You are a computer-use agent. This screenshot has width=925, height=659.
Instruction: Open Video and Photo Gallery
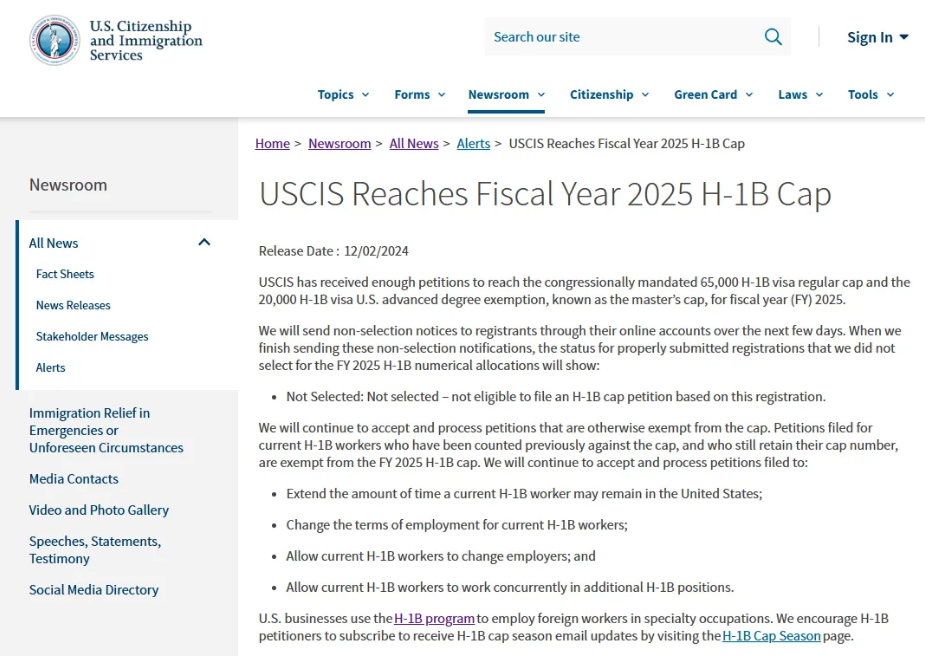click(x=99, y=510)
